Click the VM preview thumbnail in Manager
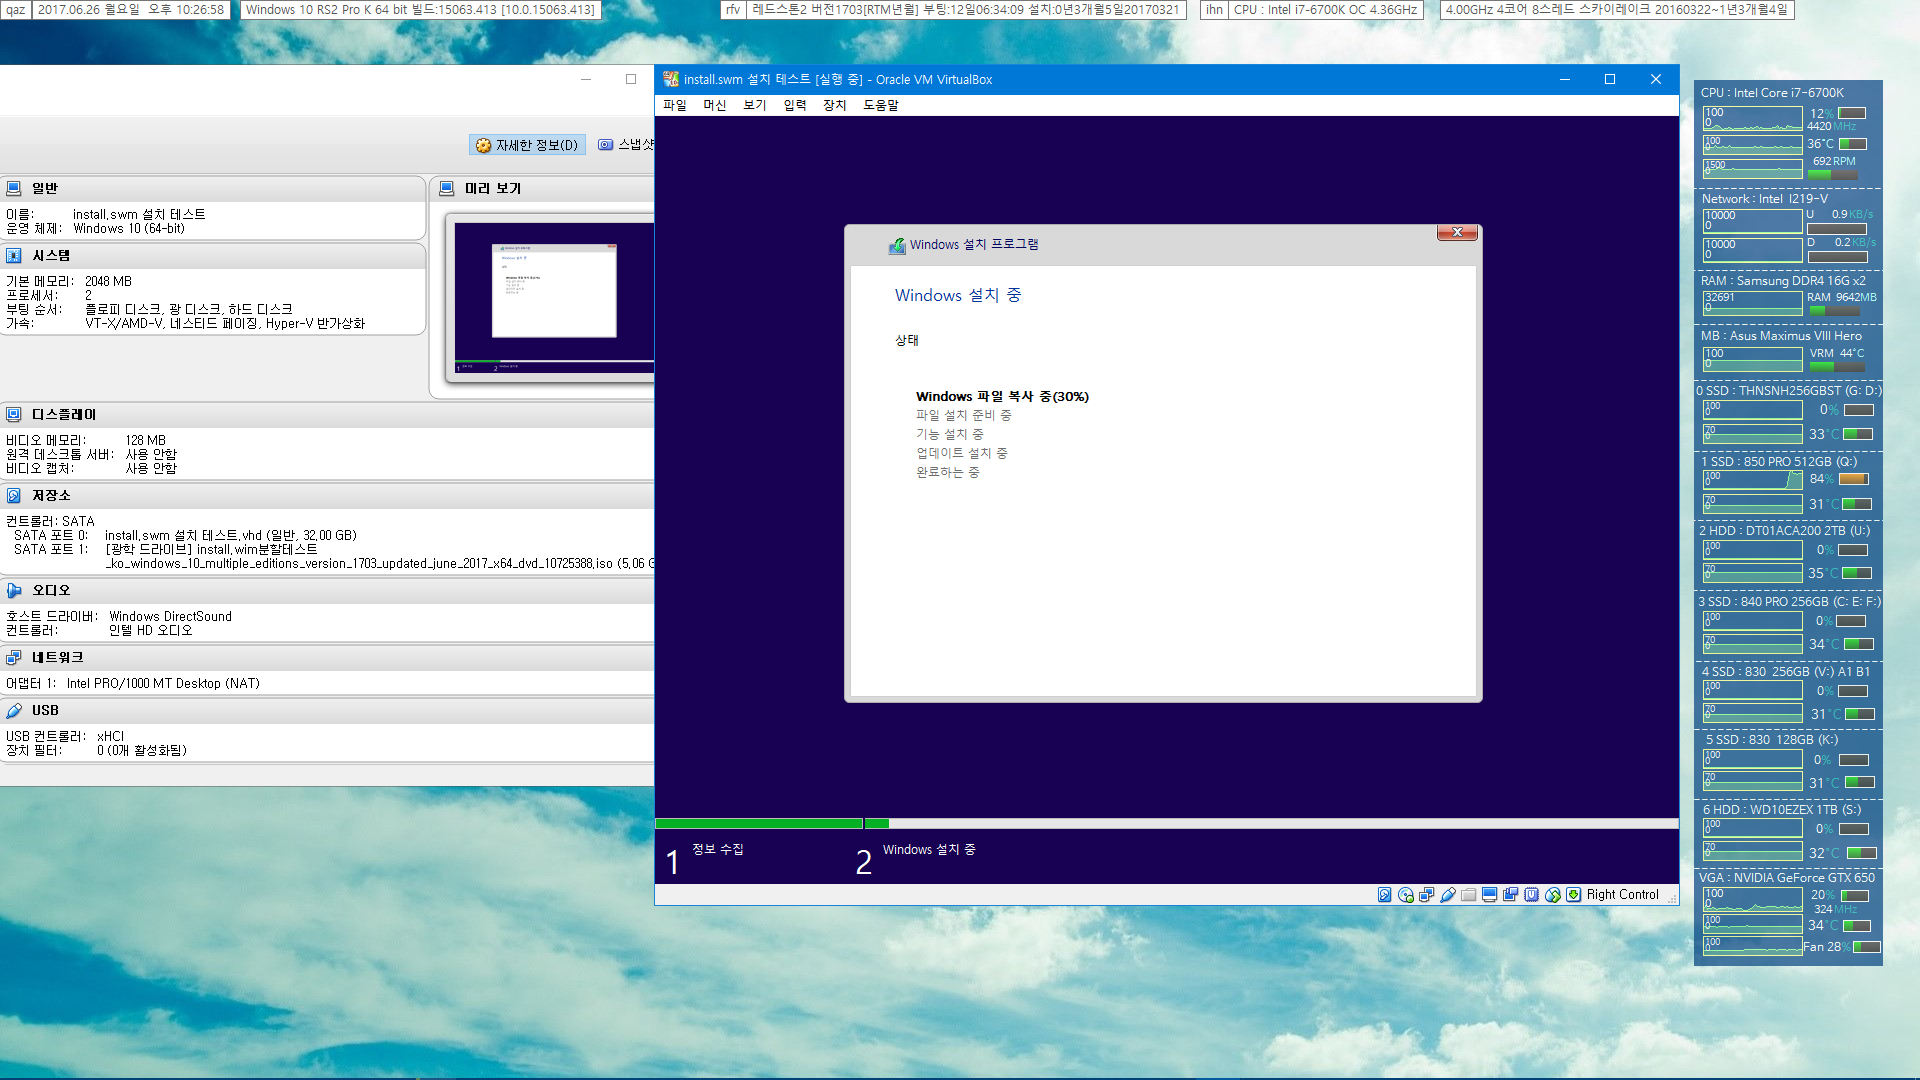Viewport: 1920px width, 1080px height. click(553, 297)
